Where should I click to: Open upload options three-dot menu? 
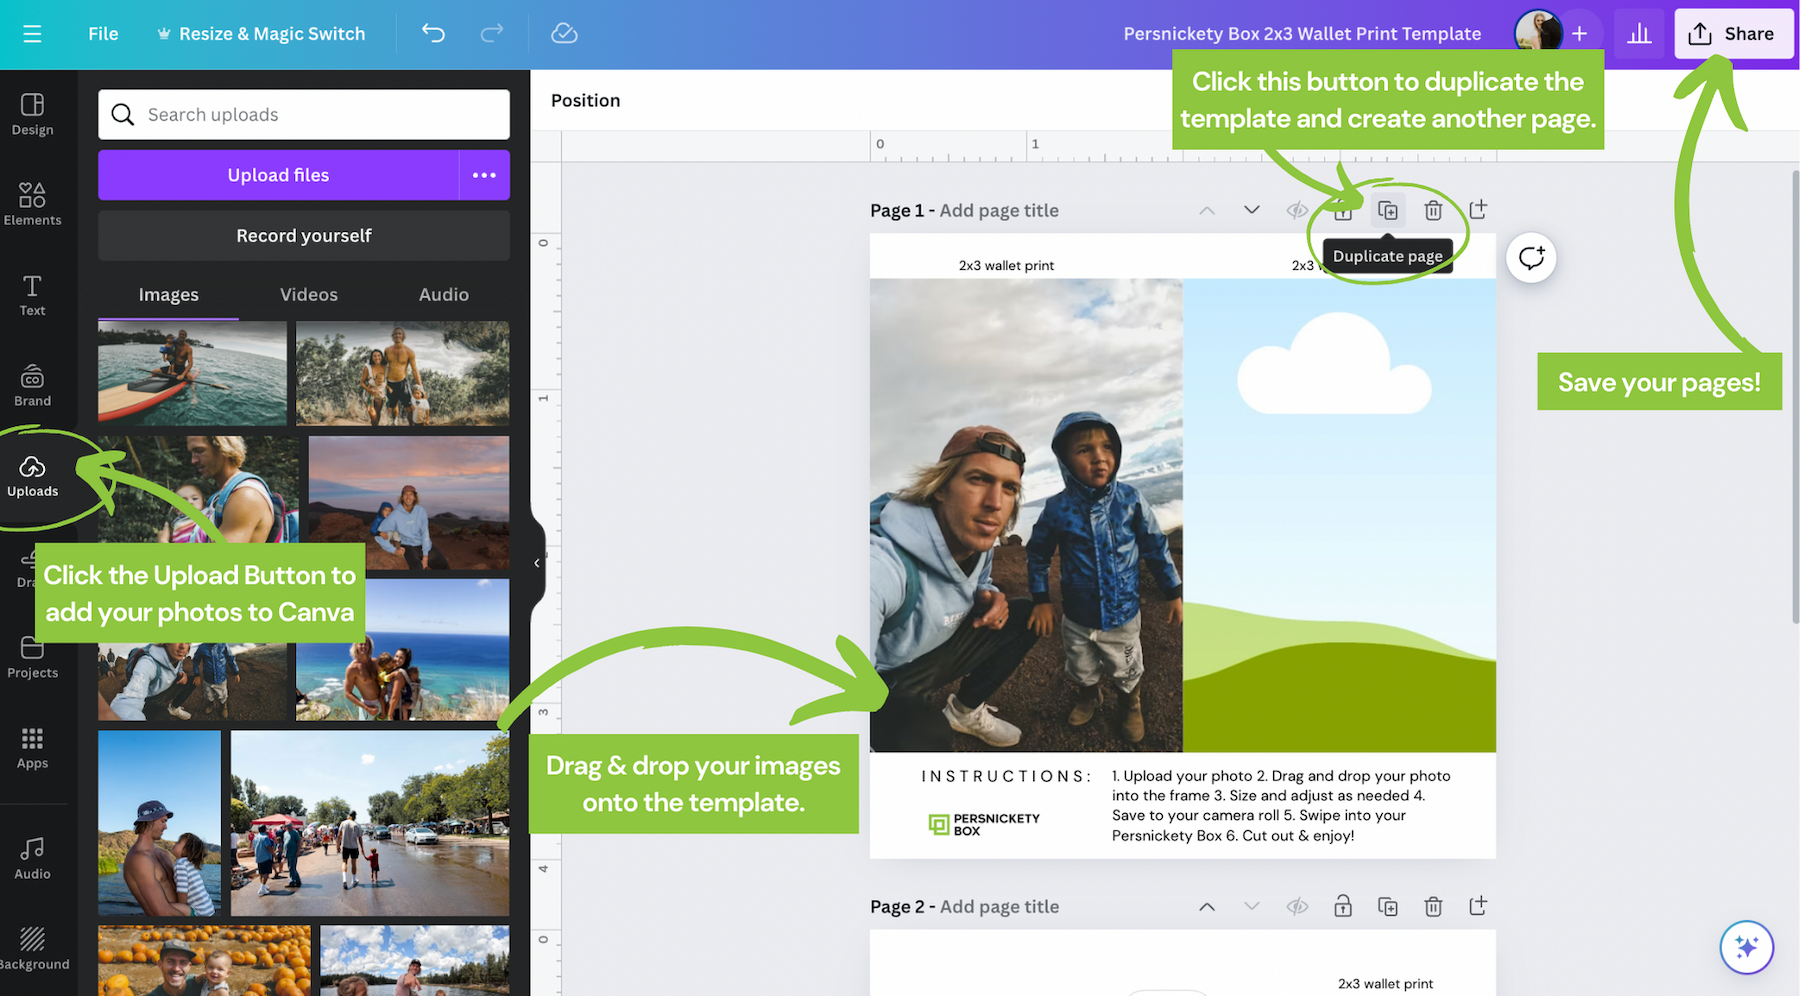pyautogui.click(x=484, y=175)
